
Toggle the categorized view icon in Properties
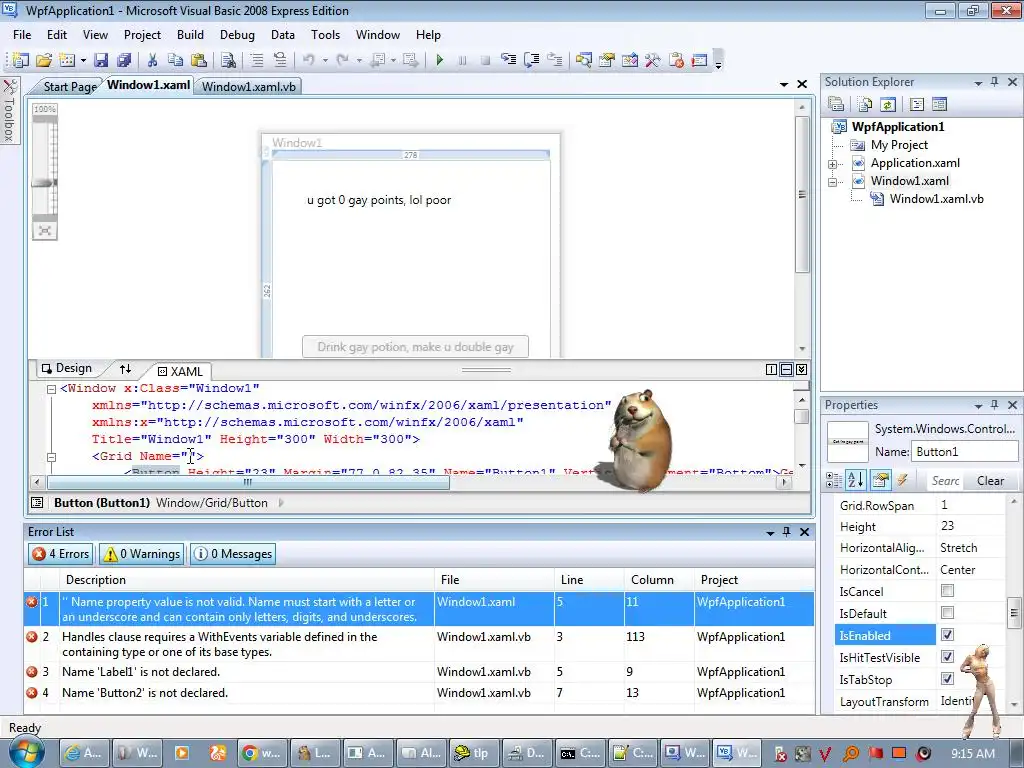tap(834, 481)
